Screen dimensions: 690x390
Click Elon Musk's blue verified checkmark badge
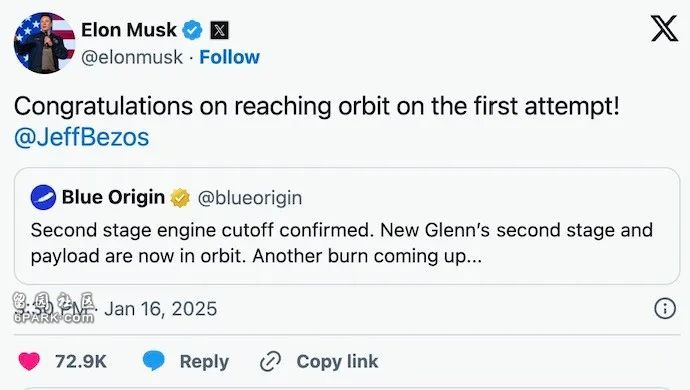click(x=192, y=30)
